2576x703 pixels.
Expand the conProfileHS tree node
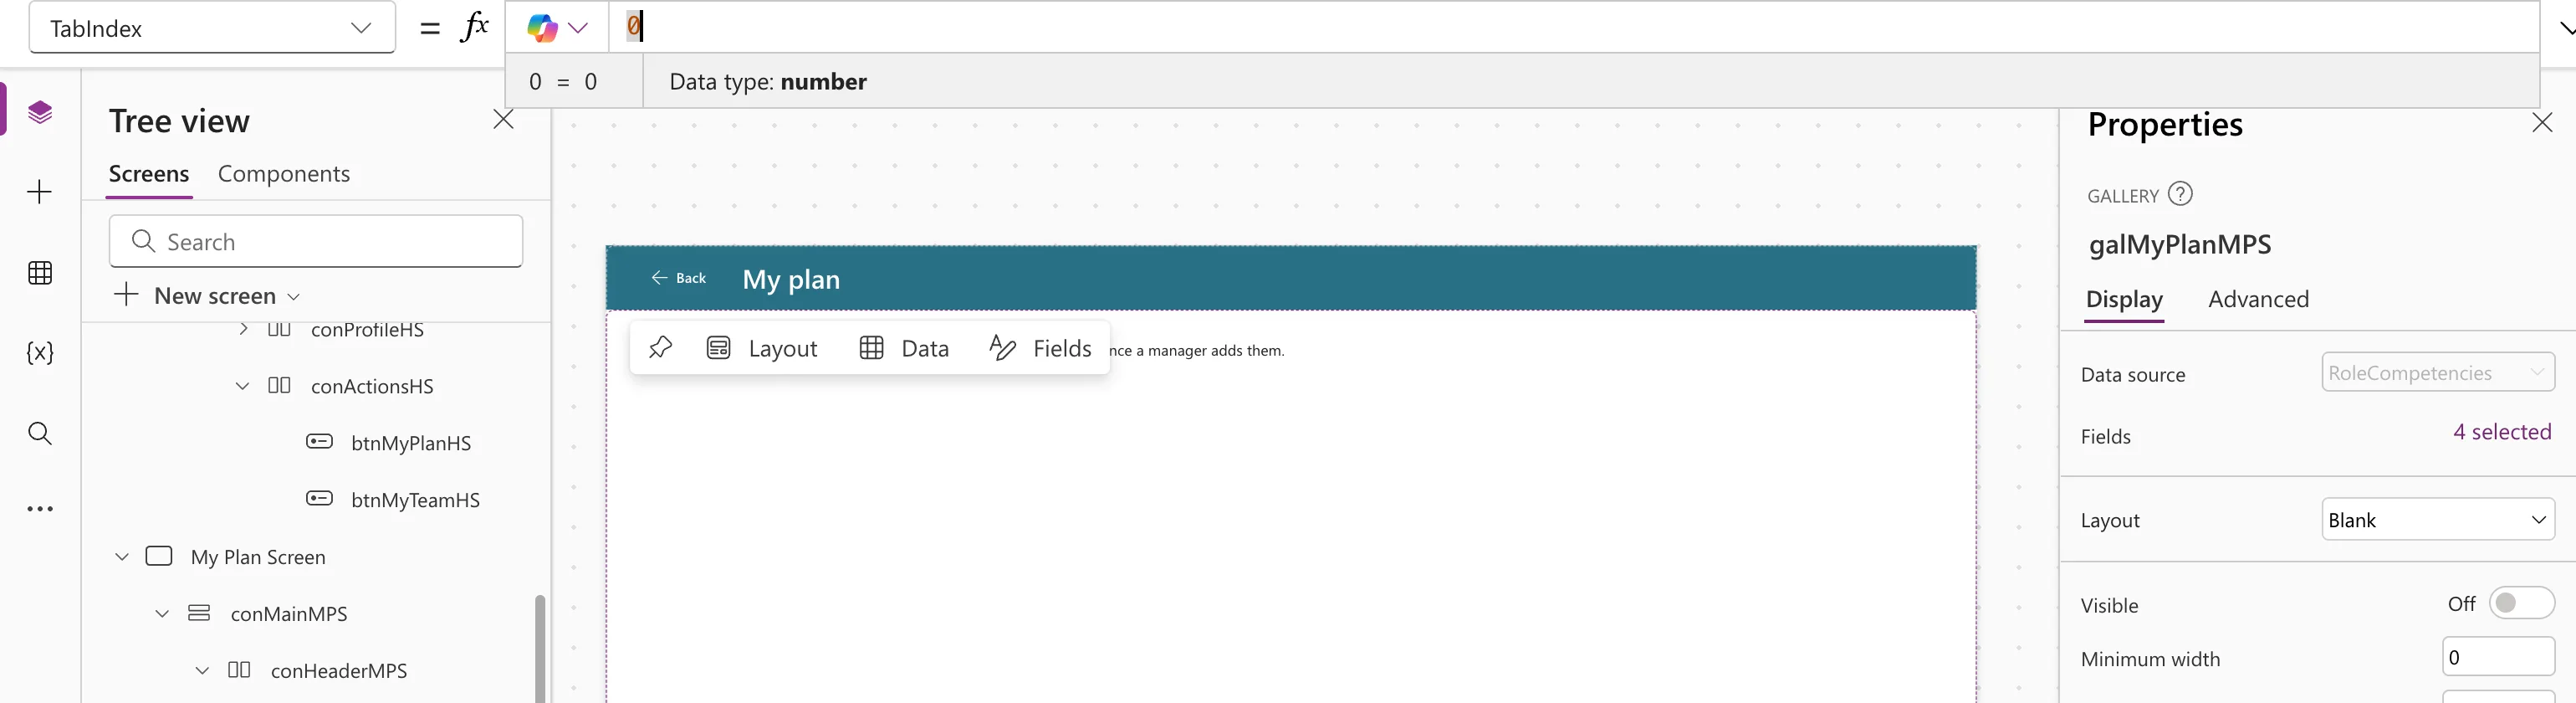pyautogui.click(x=242, y=329)
